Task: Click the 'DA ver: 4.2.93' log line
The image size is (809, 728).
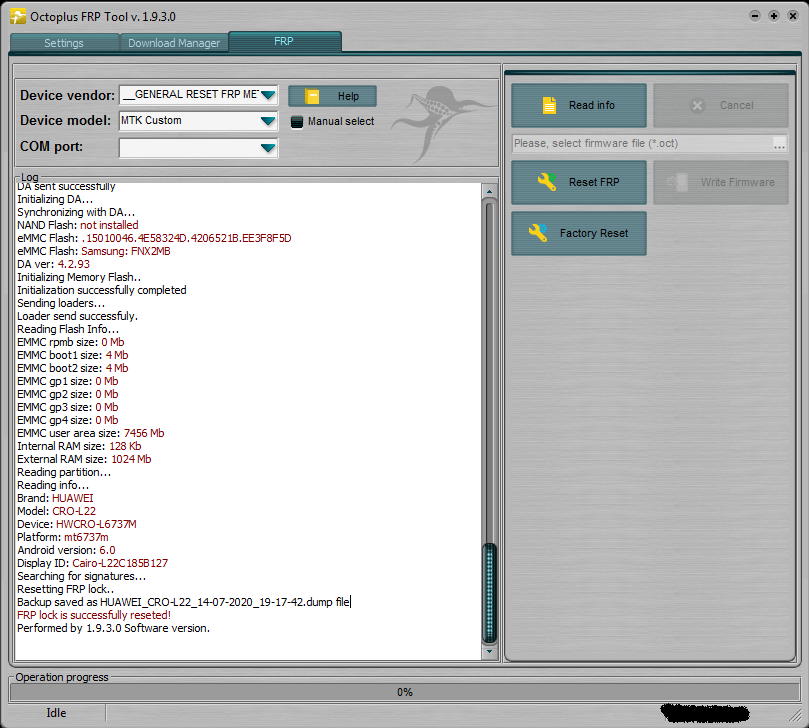Action: tap(54, 264)
